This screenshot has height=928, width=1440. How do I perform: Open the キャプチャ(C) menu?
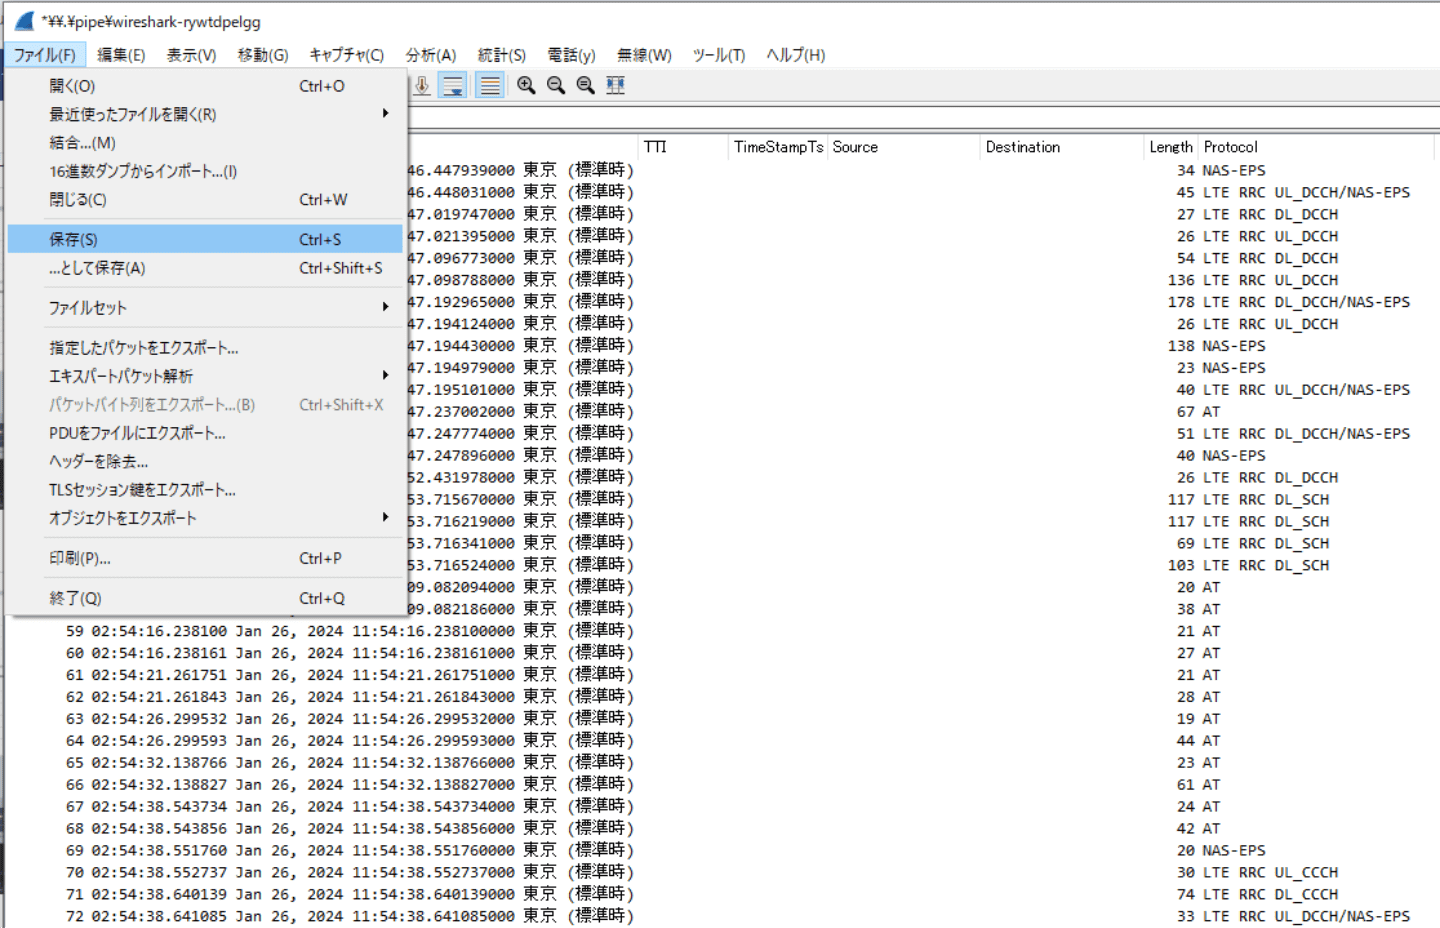point(346,55)
